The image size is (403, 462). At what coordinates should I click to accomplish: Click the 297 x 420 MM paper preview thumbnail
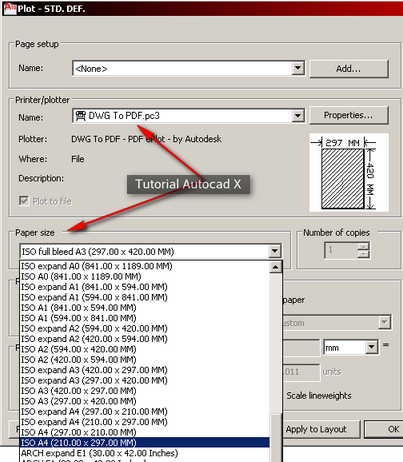349,172
